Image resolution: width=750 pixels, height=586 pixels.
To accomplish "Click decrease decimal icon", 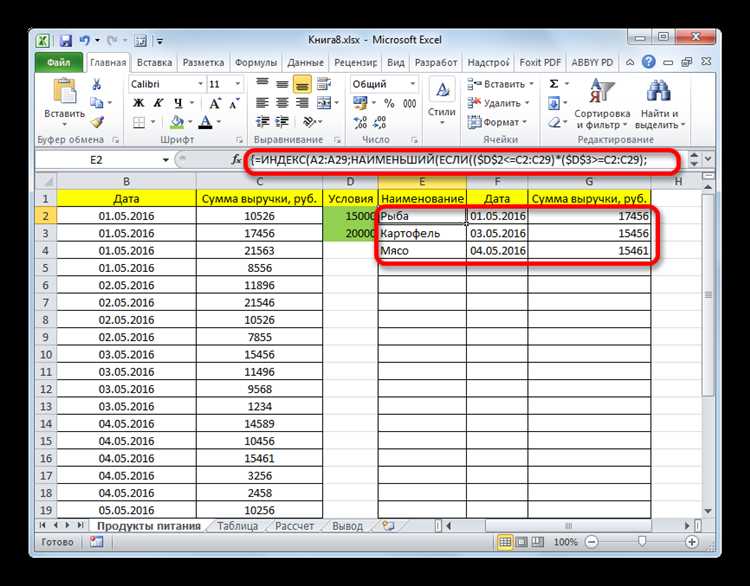I will 380,122.
